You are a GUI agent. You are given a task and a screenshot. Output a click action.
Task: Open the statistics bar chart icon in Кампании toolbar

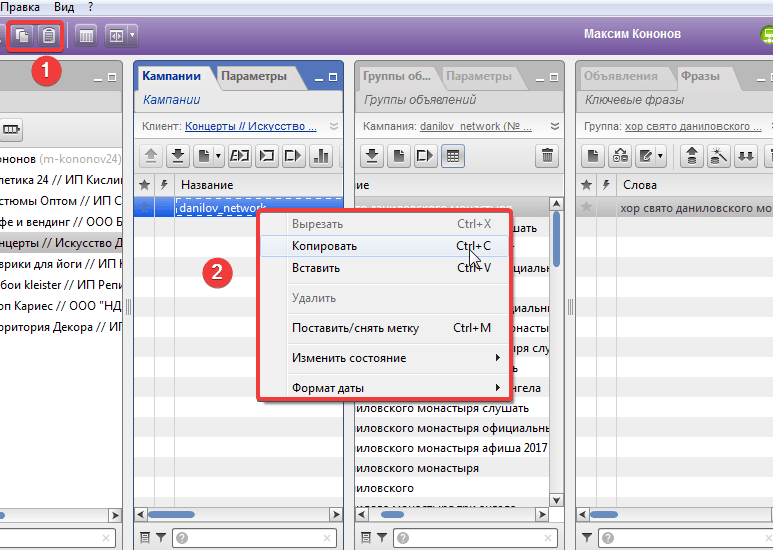click(322, 156)
